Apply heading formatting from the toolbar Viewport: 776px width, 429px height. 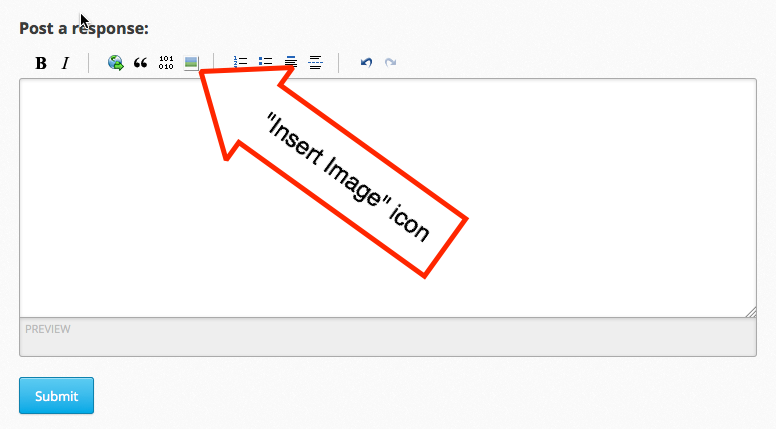click(x=290, y=63)
